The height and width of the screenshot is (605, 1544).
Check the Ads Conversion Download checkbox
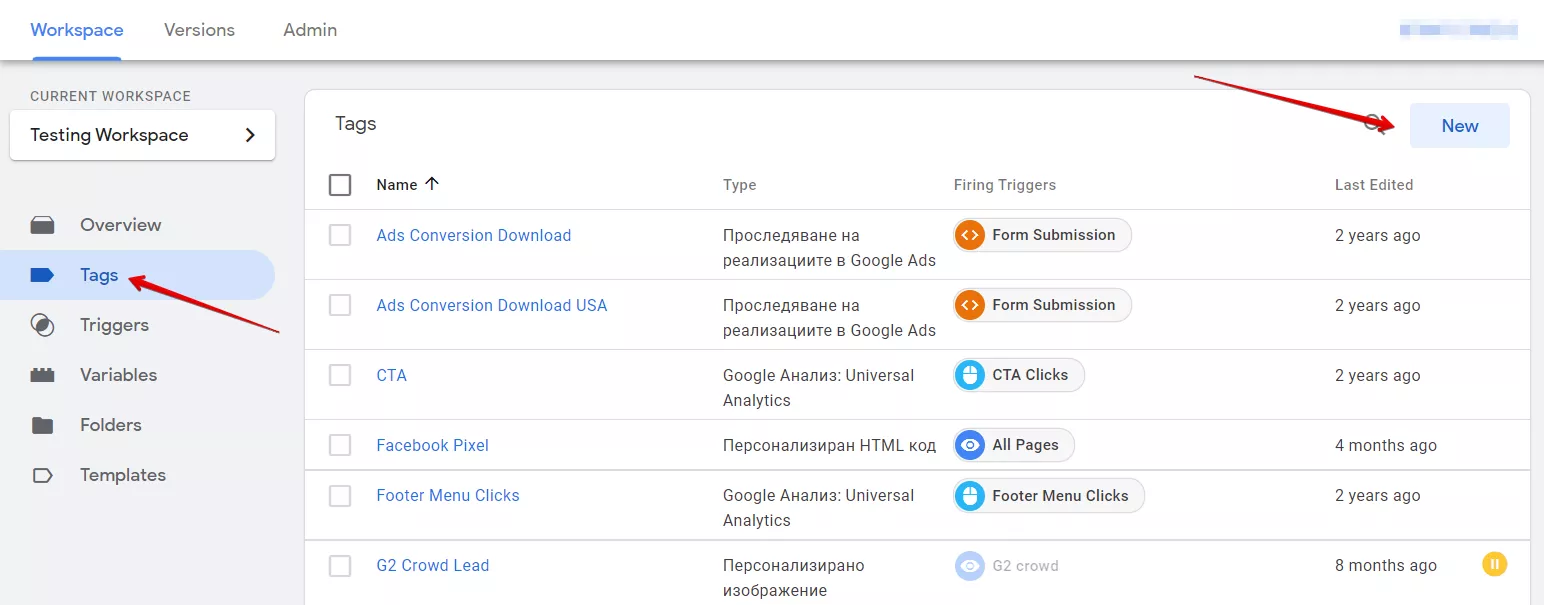click(340, 235)
